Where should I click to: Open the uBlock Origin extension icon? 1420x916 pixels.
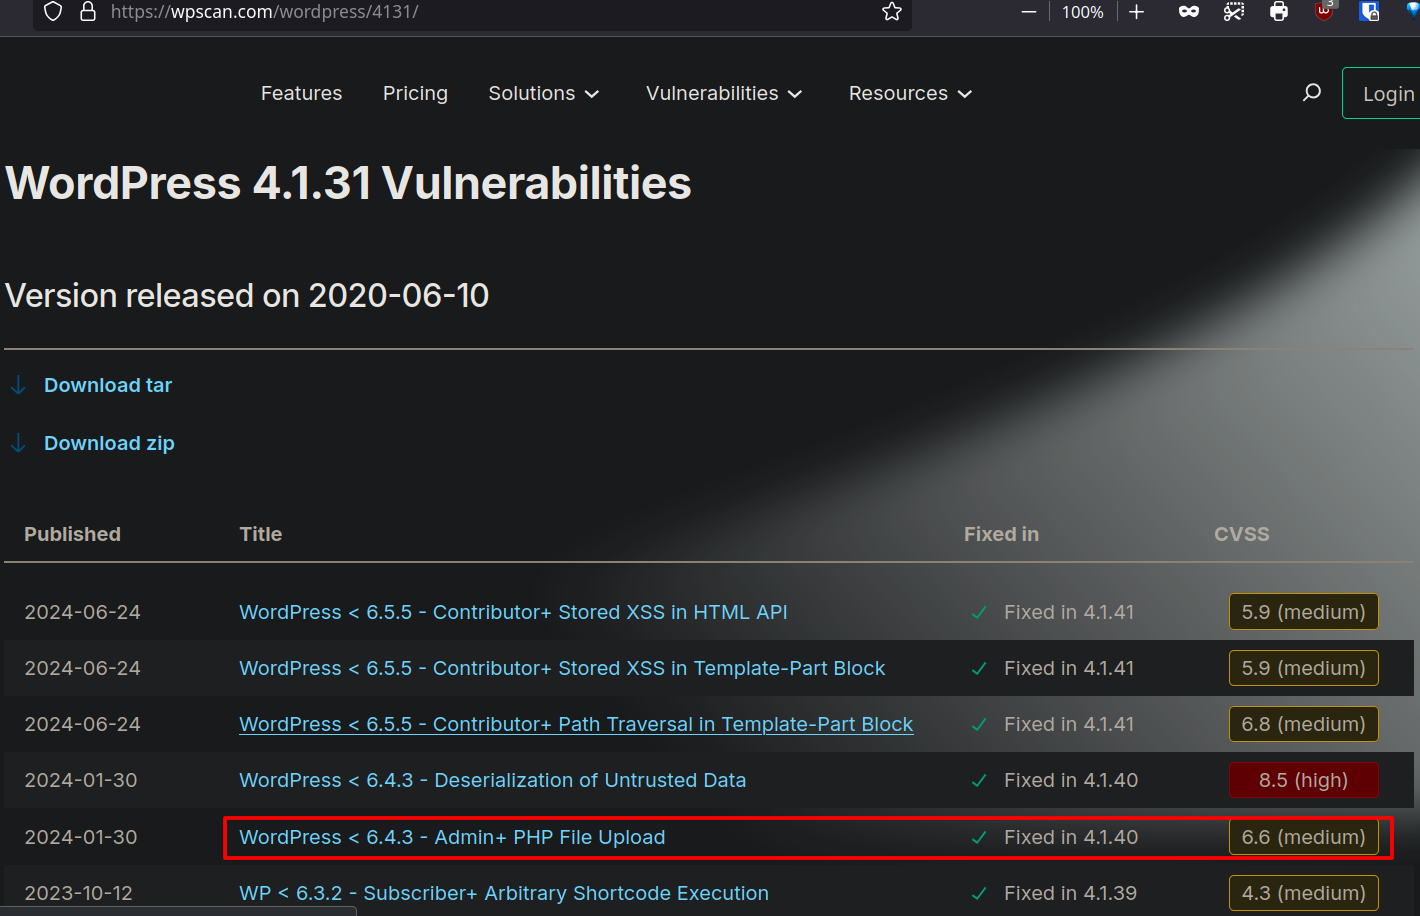coord(1324,12)
